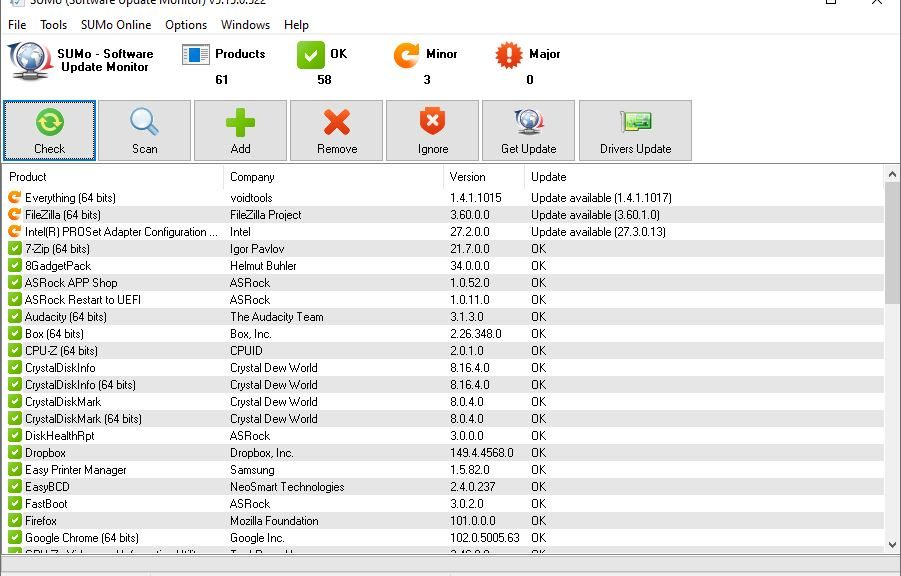Image resolution: width=901 pixels, height=576 pixels.
Task: Click green check icon beside 8GadgetPack
Action: pos(14,266)
